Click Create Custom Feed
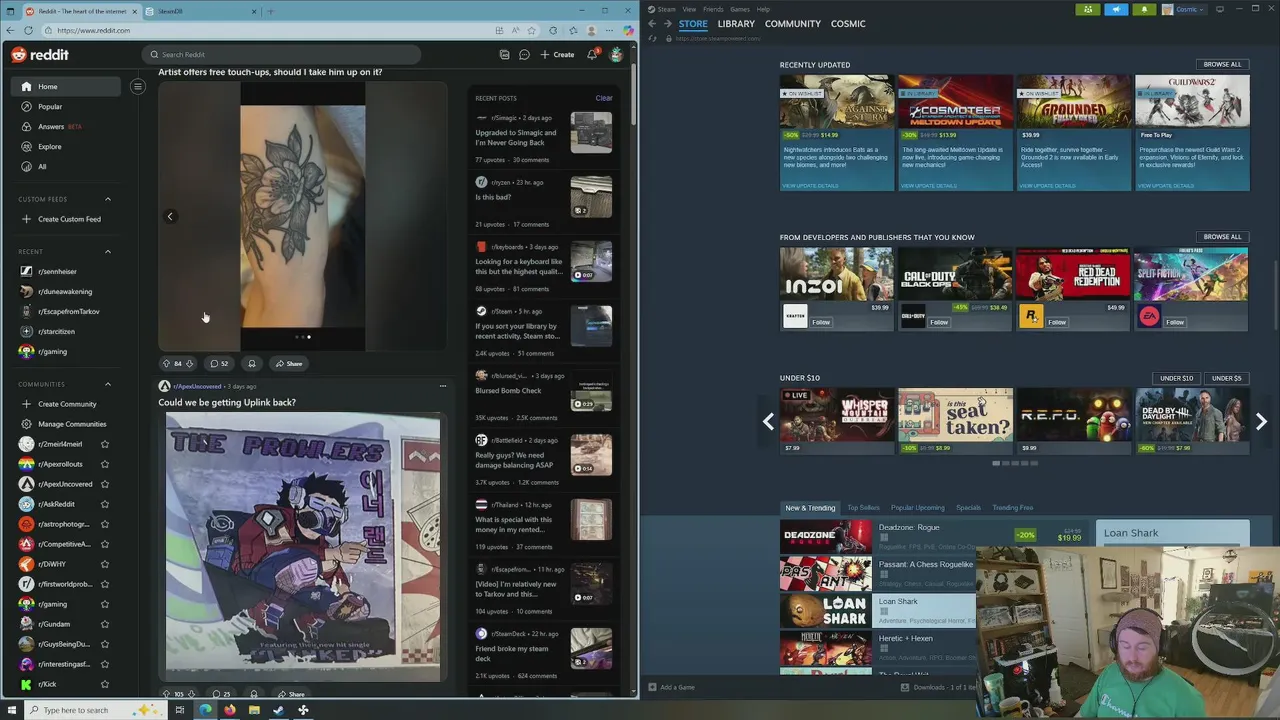The image size is (1280, 720). [60, 219]
